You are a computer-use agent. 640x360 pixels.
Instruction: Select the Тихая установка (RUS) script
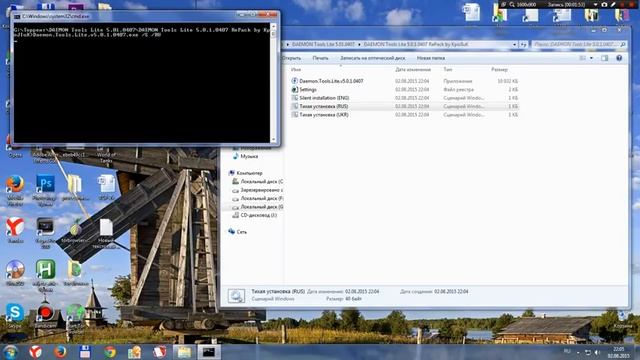click(324, 106)
